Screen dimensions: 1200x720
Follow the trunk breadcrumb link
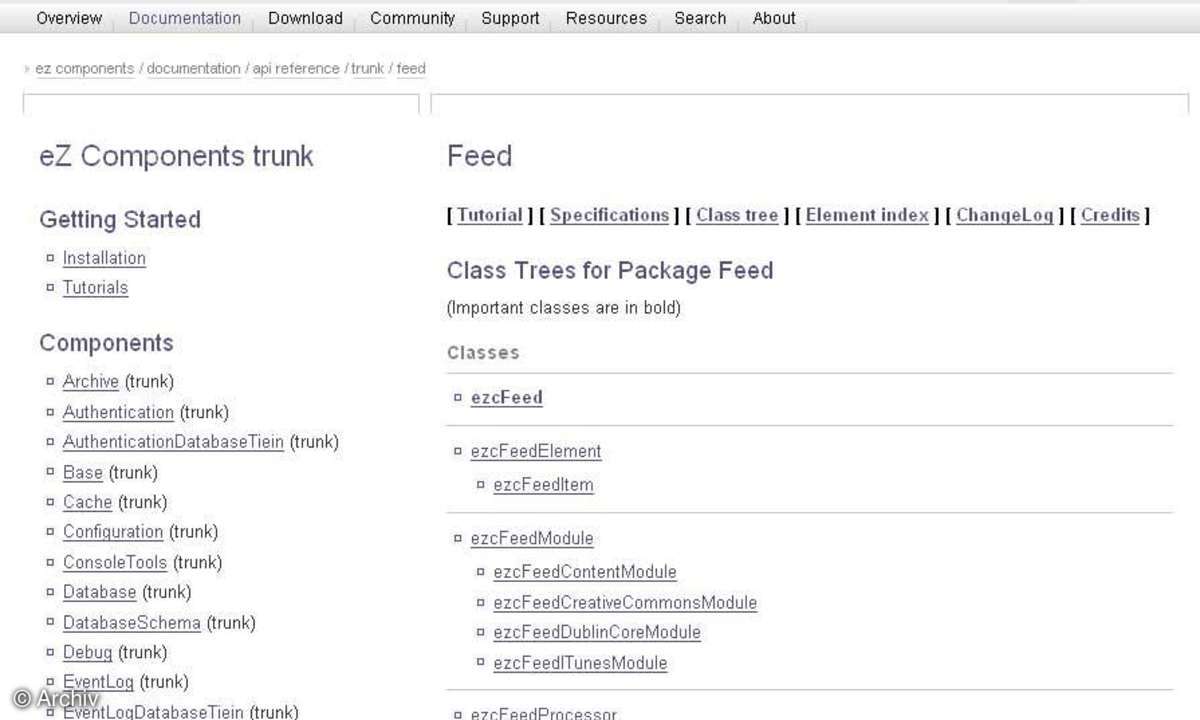point(368,69)
